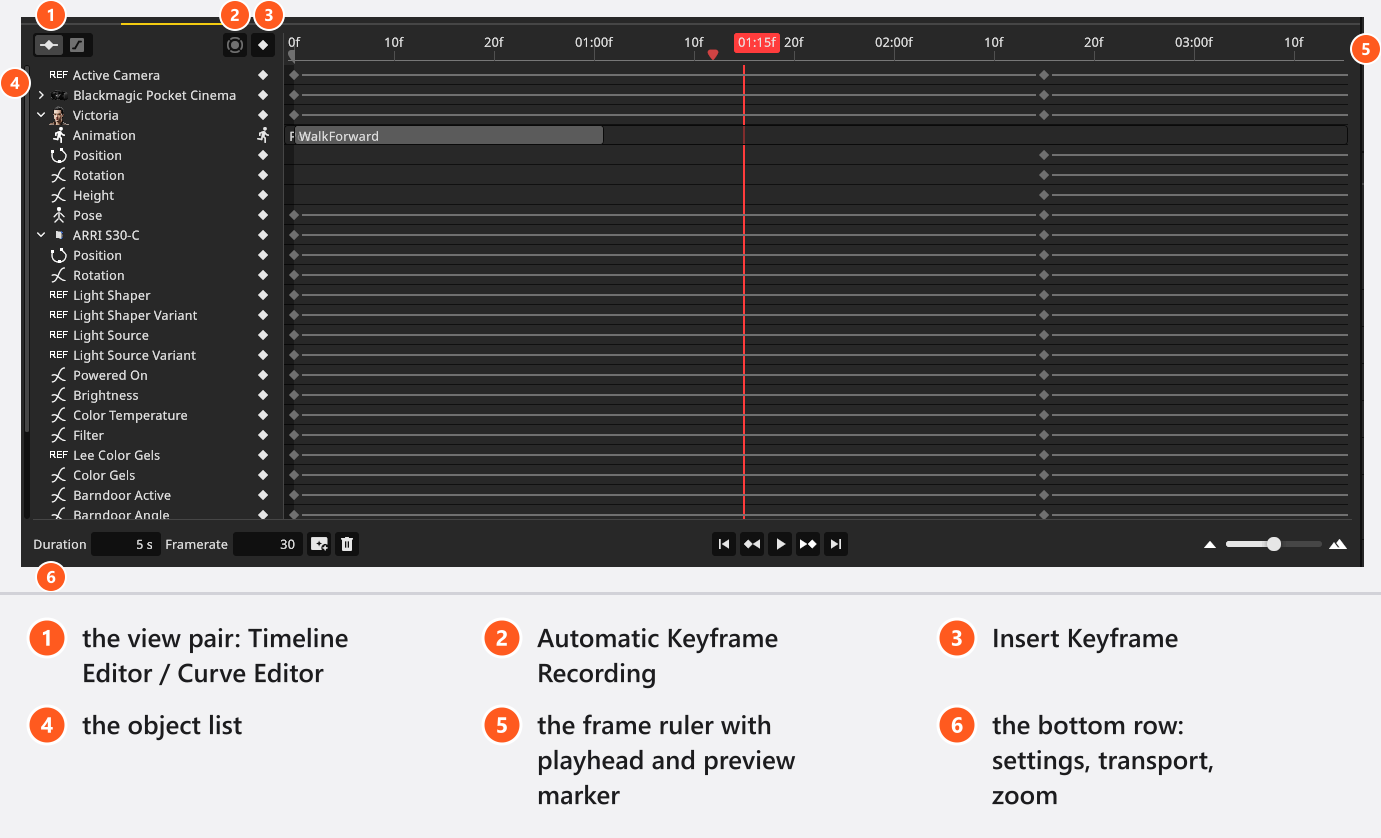Click the timeline zoom slider handle

pyautogui.click(x=1273, y=544)
